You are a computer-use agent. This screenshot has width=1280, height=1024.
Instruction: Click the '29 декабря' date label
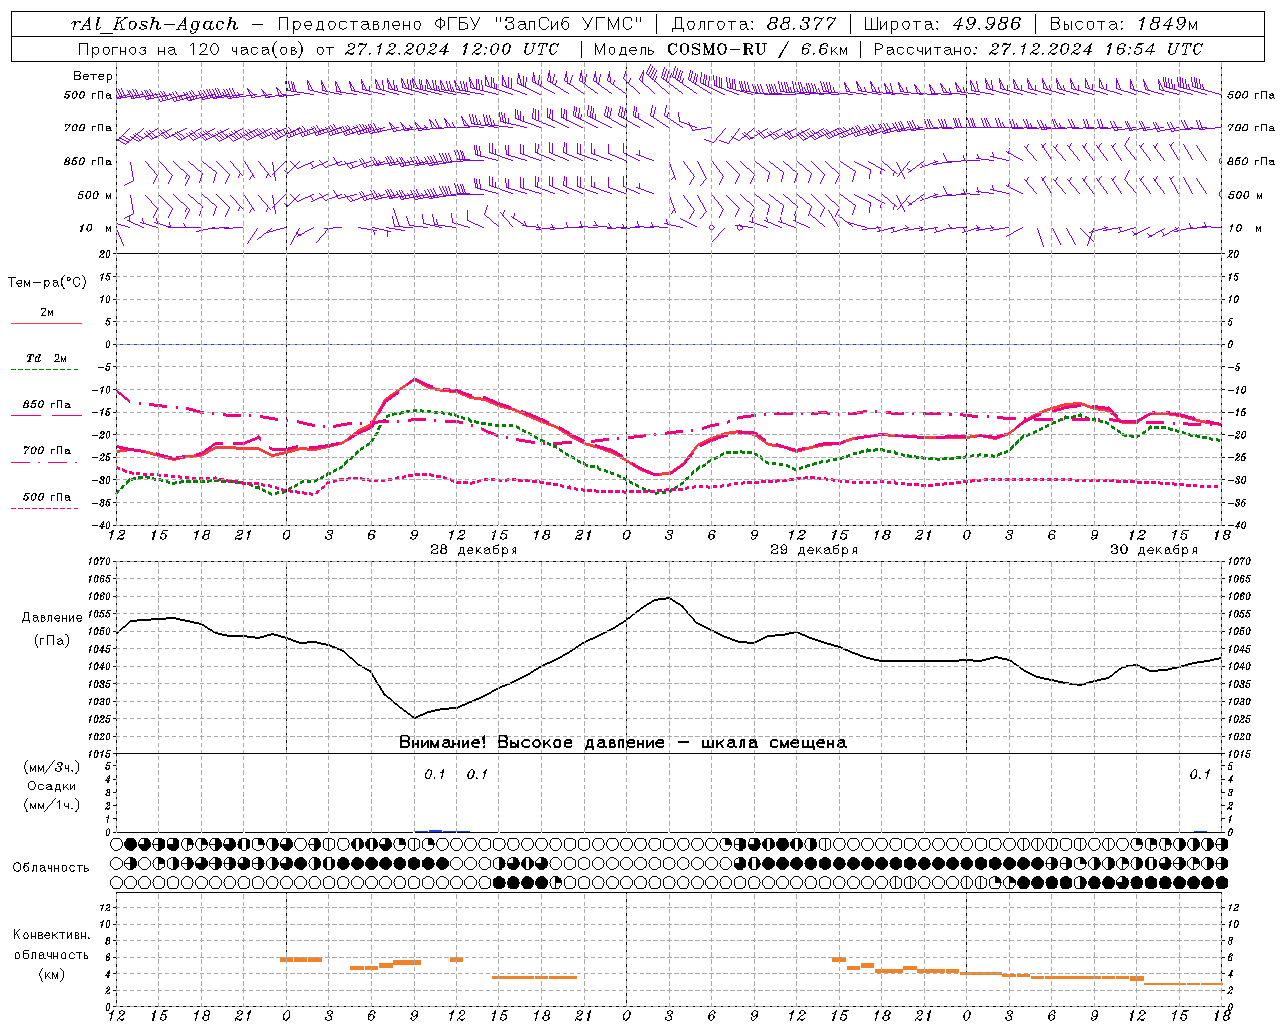pyautogui.click(x=813, y=550)
